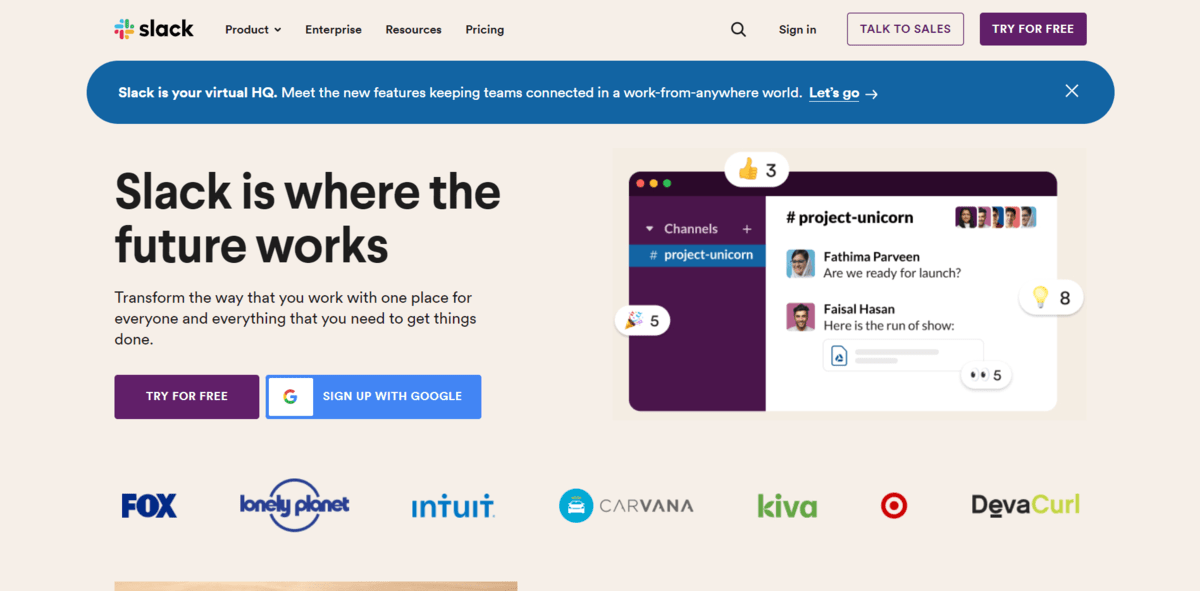Expand the Product dropdown menu
The image size is (1200, 591).
(x=253, y=30)
